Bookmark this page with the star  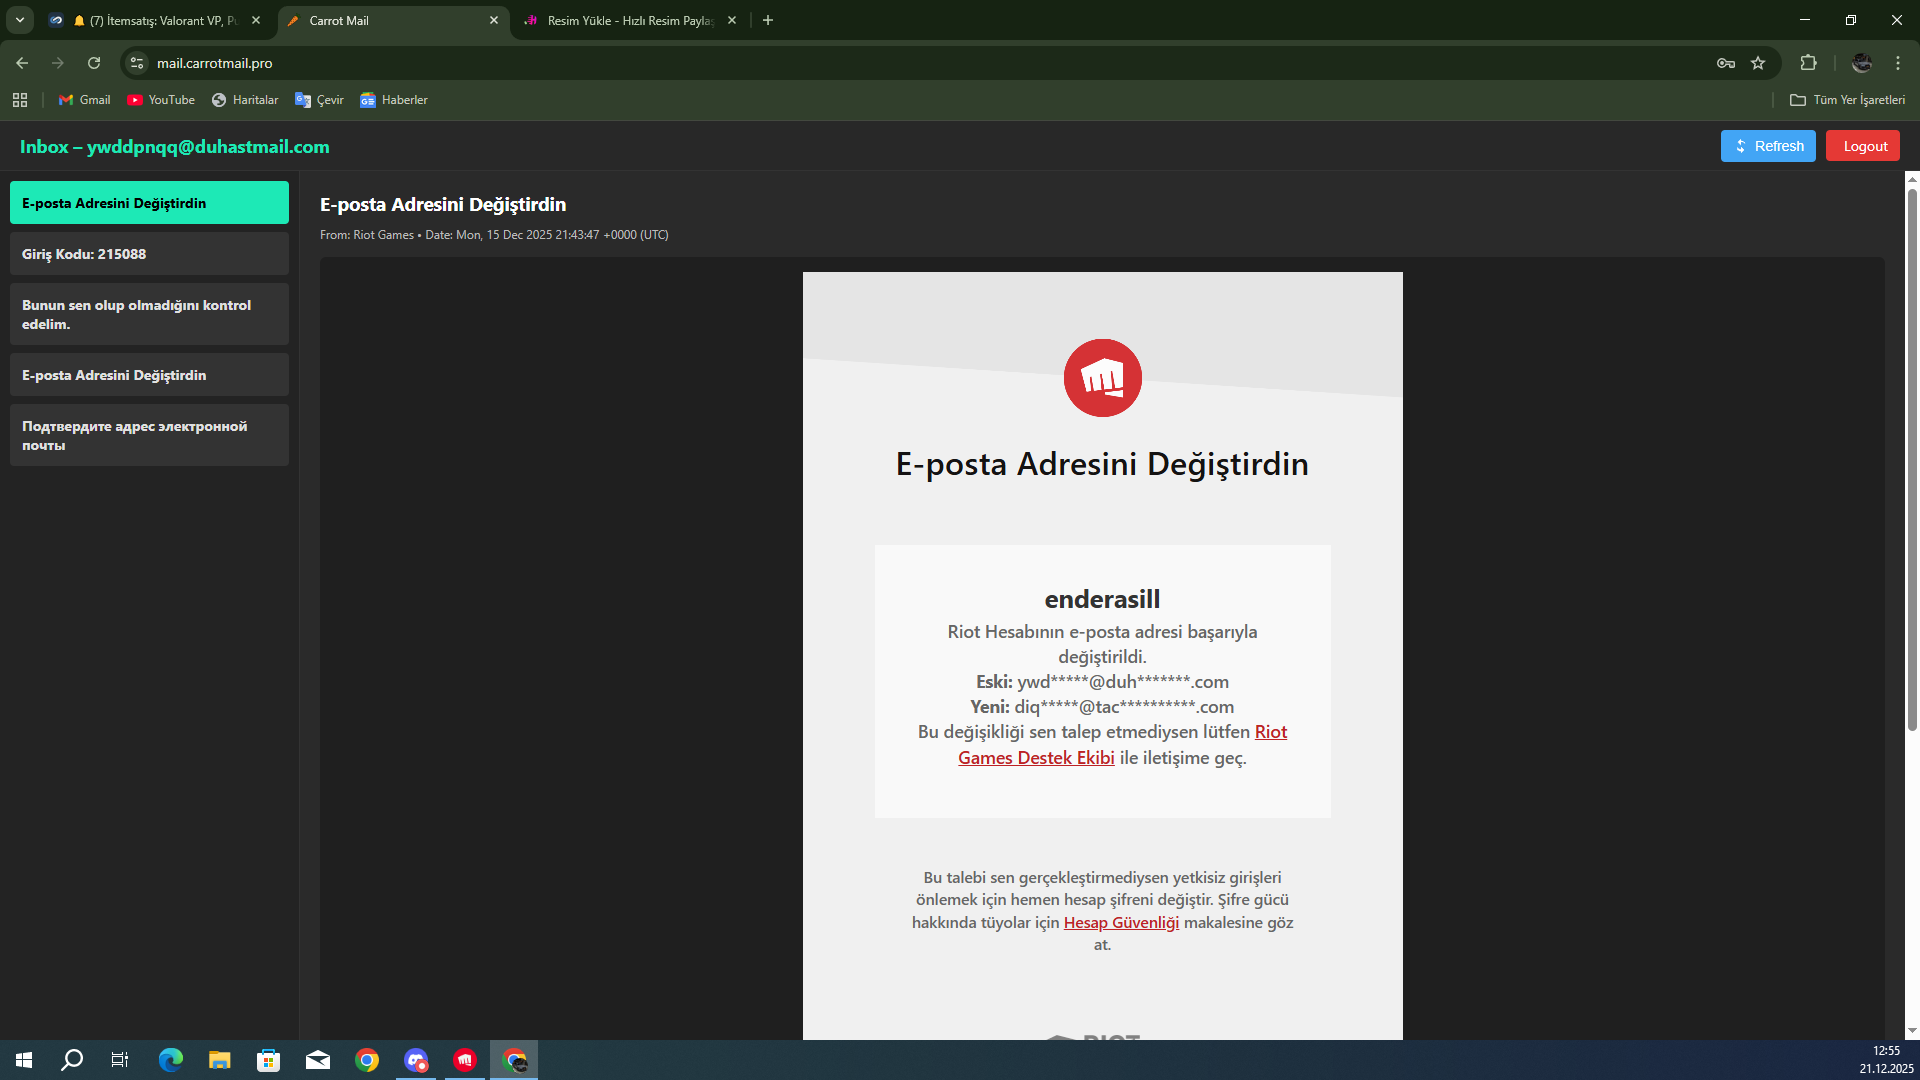tap(1758, 63)
